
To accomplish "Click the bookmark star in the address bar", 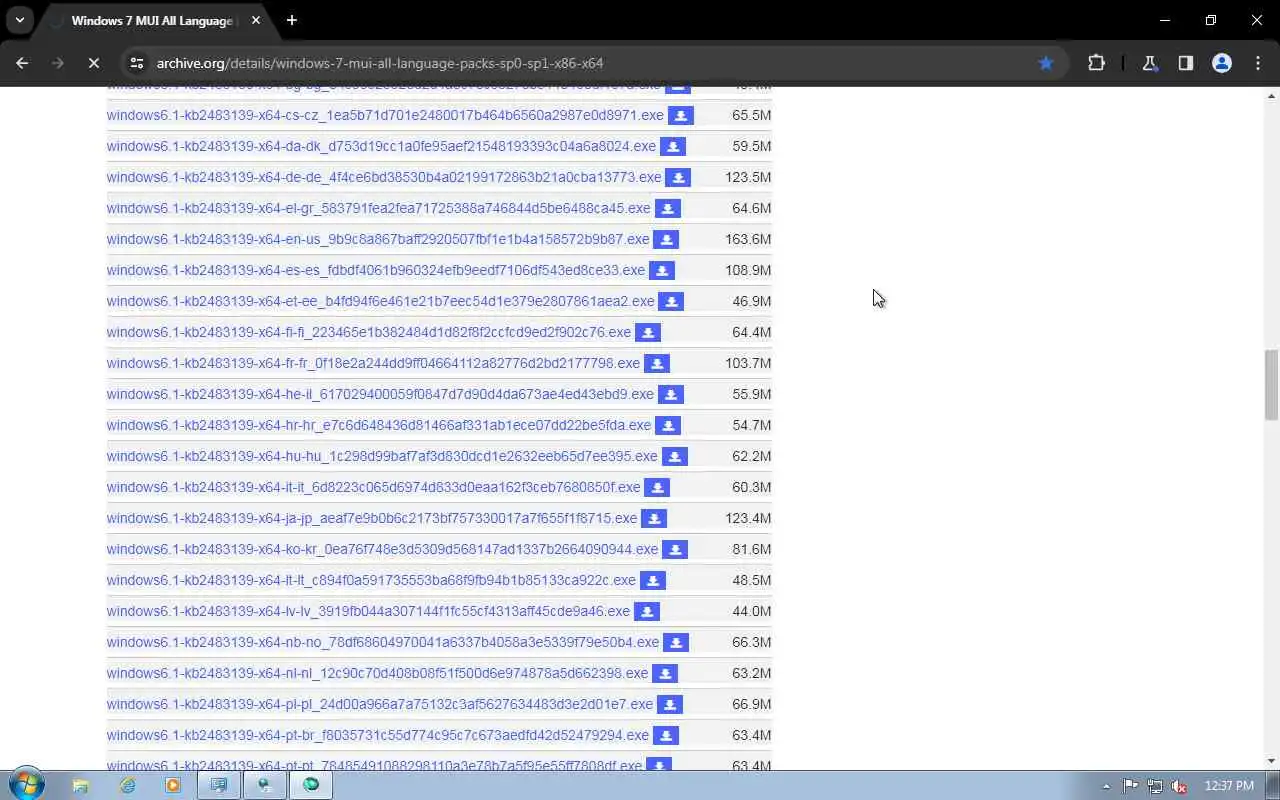I will (x=1046, y=63).
